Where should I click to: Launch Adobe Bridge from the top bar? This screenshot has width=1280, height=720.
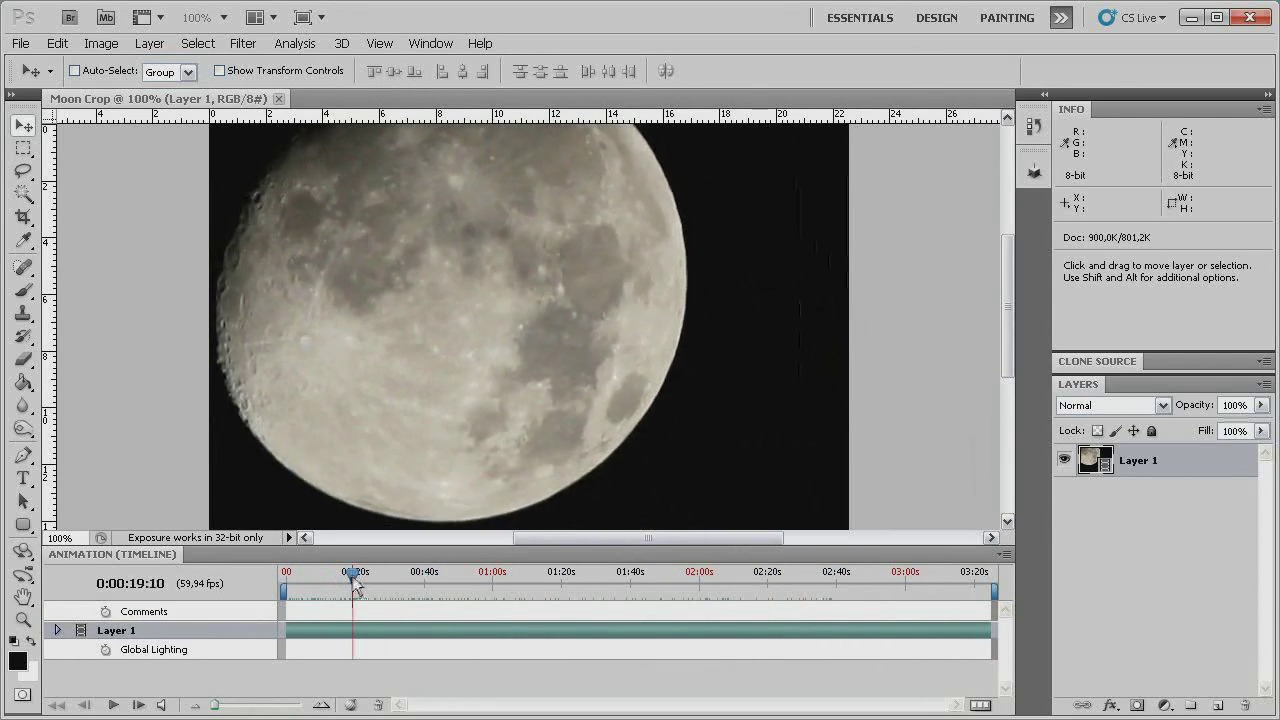pyautogui.click(x=69, y=17)
